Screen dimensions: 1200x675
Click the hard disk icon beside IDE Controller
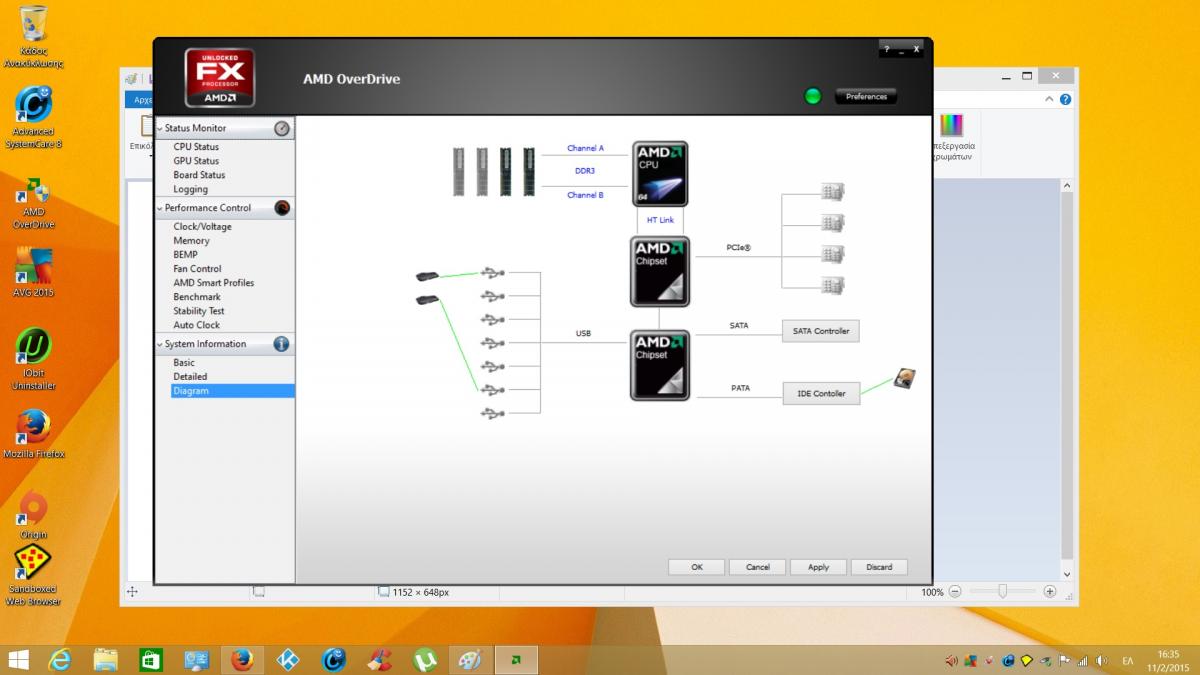(x=904, y=379)
